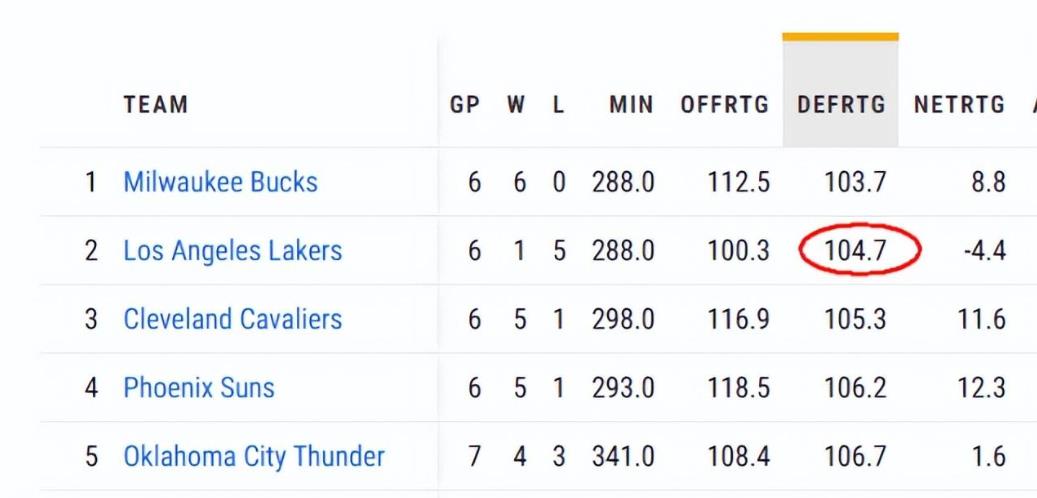Click the Suns 118.5 offensive rating cell
Image resolution: width=1037 pixels, height=498 pixels.
point(739,388)
